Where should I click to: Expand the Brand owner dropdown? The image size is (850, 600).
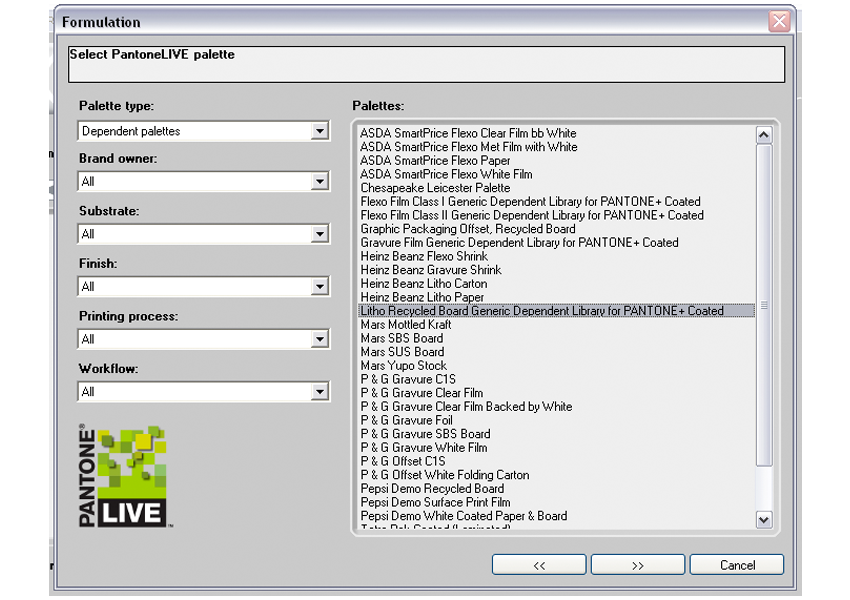pyautogui.click(x=320, y=182)
